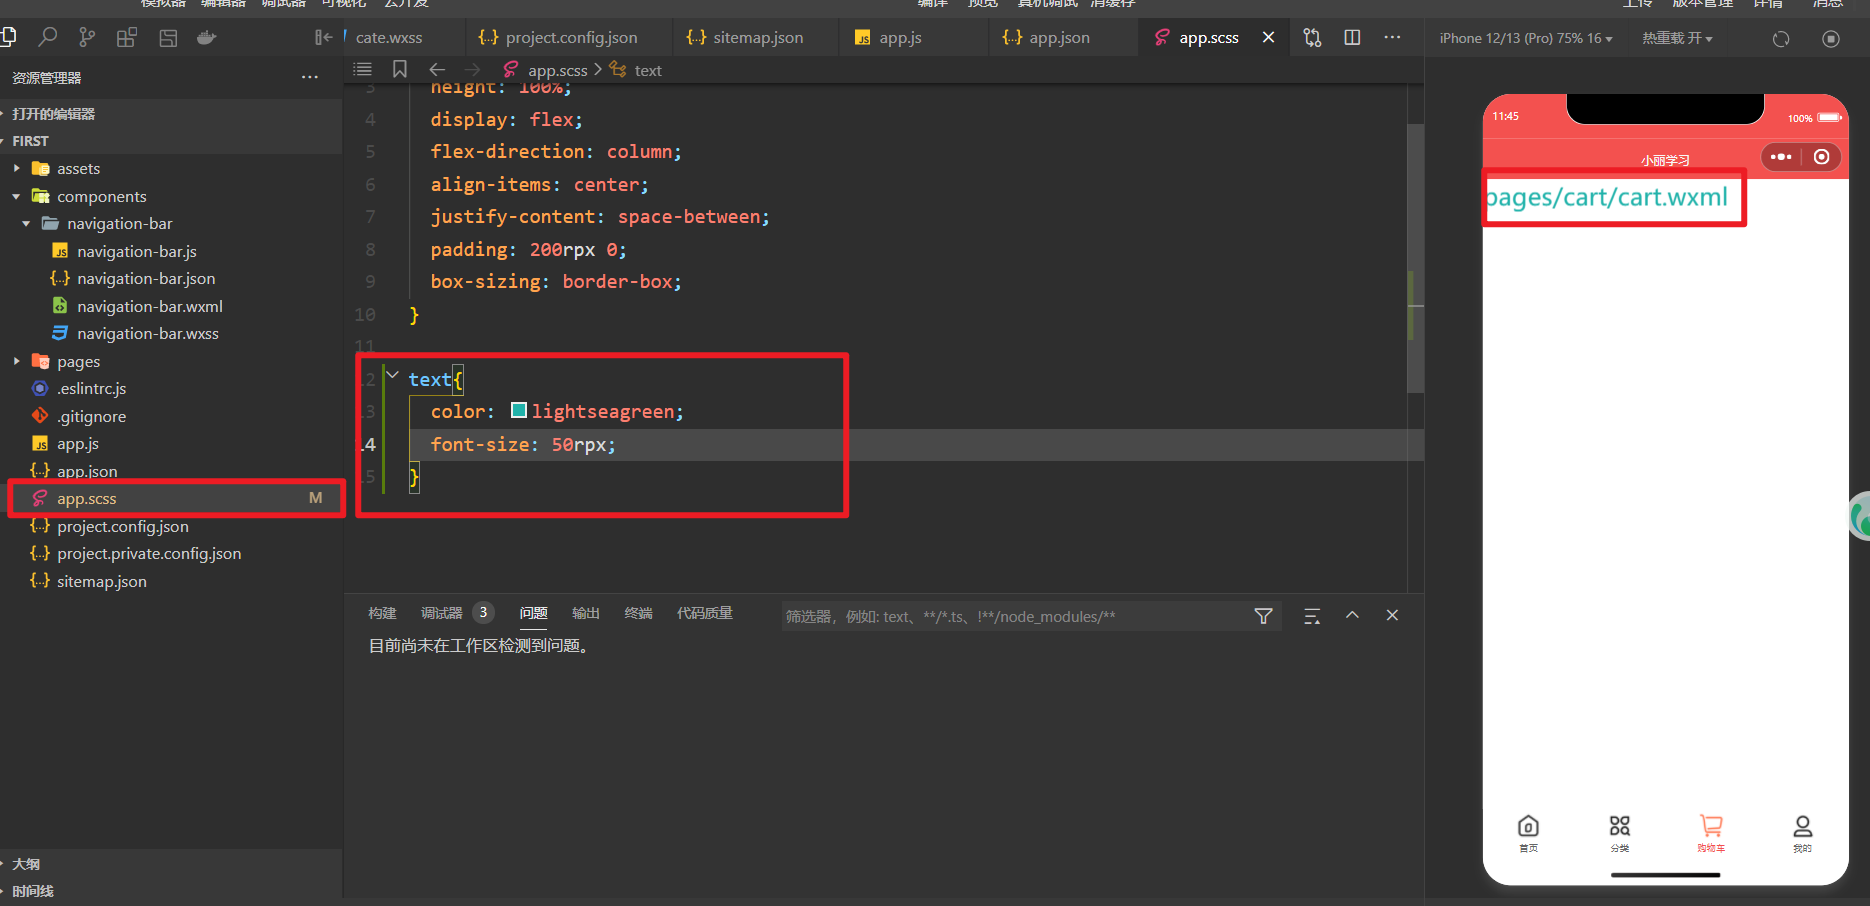The image size is (1870, 906).
Task: Open the category tab in the phone simulator
Action: [x=1620, y=833]
